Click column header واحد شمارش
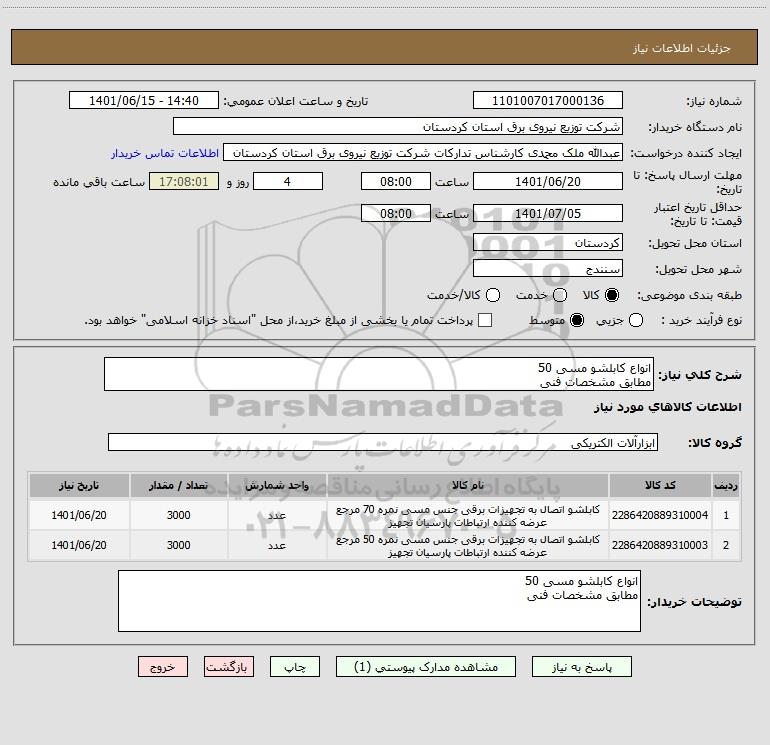The height and width of the screenshot is (745, 770). [277, 485]
